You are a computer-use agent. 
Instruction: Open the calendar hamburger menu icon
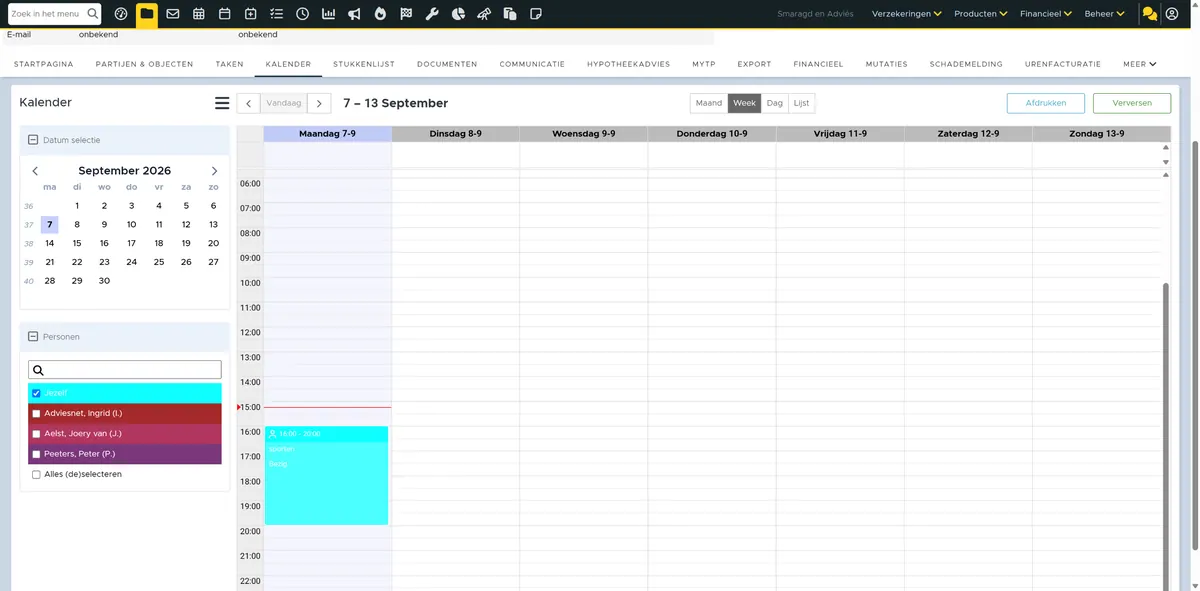[222, 103]
